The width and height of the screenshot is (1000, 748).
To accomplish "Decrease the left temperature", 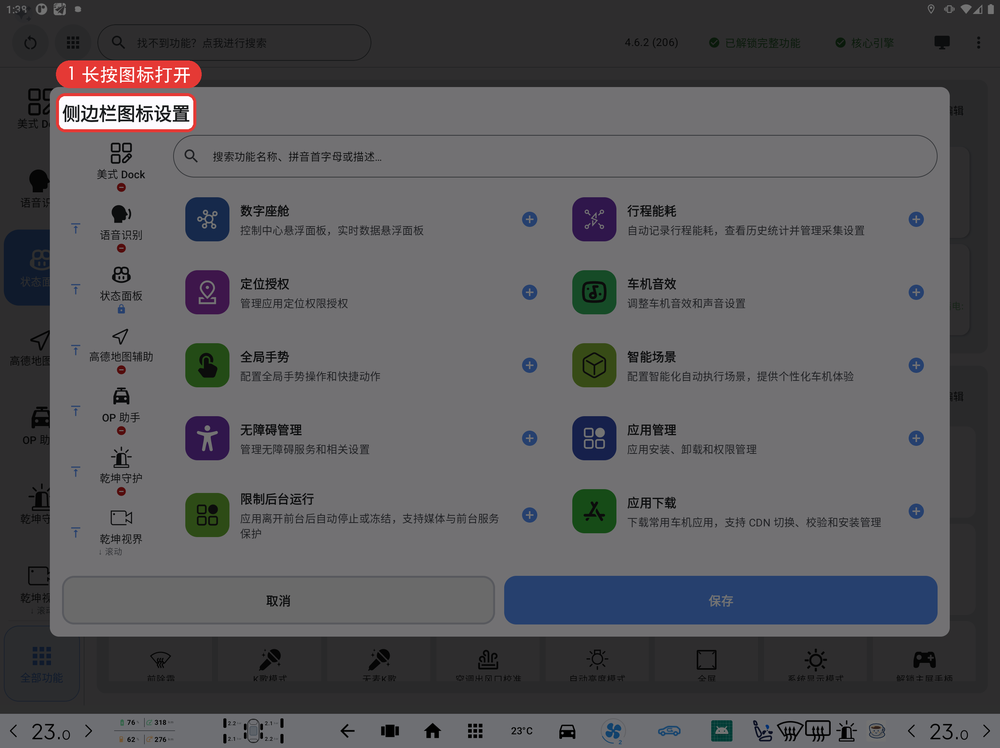I will (13, 731).
